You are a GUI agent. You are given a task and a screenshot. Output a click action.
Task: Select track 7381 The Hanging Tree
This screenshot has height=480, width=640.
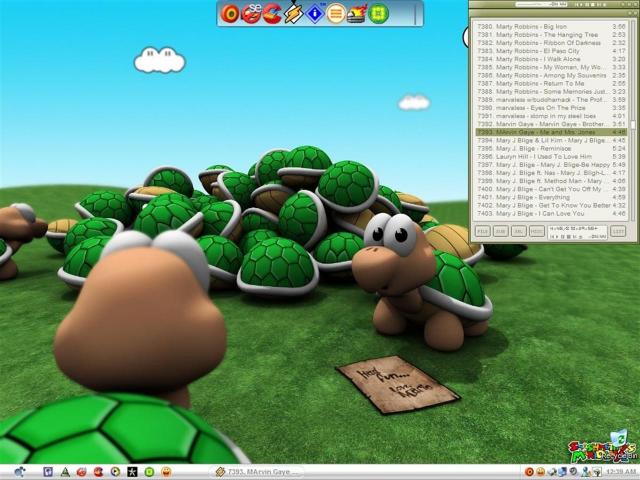551,35
